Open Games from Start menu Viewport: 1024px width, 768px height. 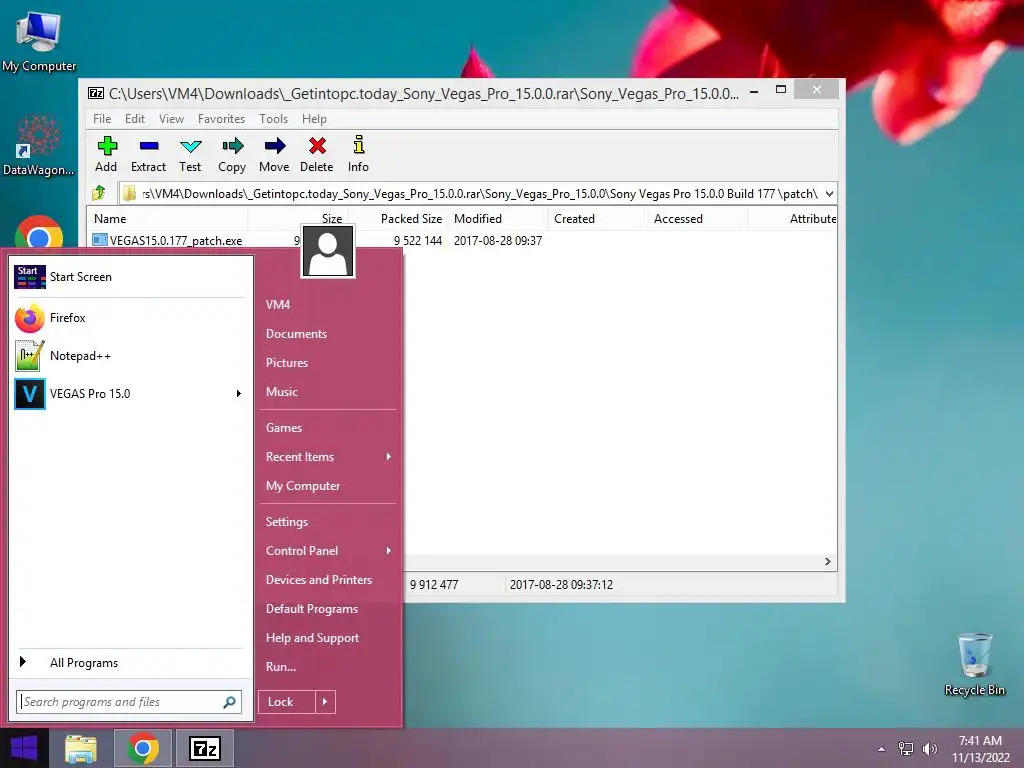[284, 428]
